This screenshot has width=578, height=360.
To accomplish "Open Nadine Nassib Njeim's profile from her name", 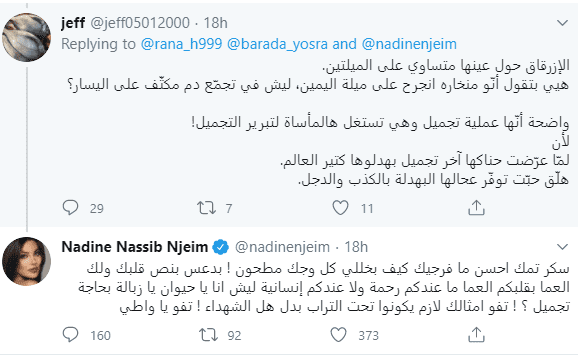I will click(x=135, y=247).
